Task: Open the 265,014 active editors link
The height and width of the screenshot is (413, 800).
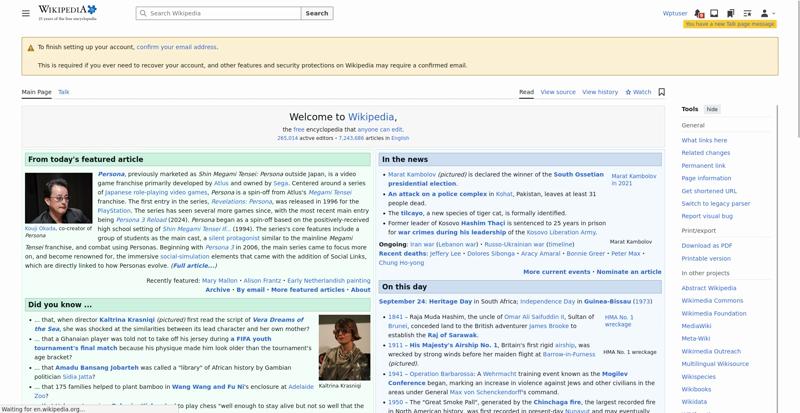Action: [x=288, y=138]
